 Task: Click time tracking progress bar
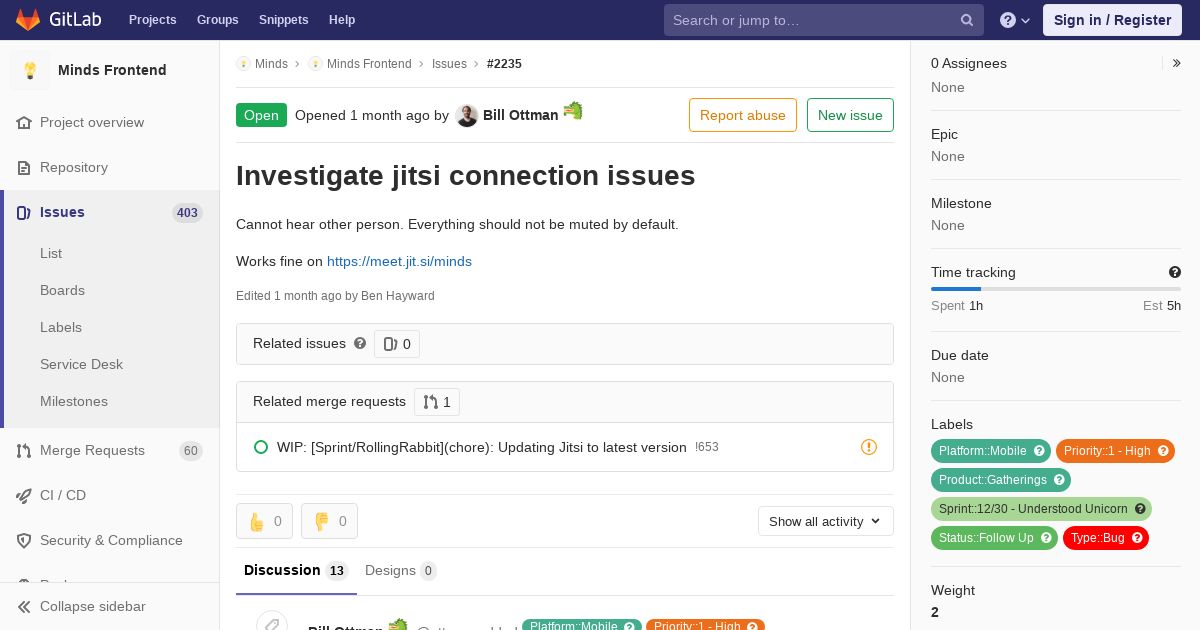(x=1056, y=289)
